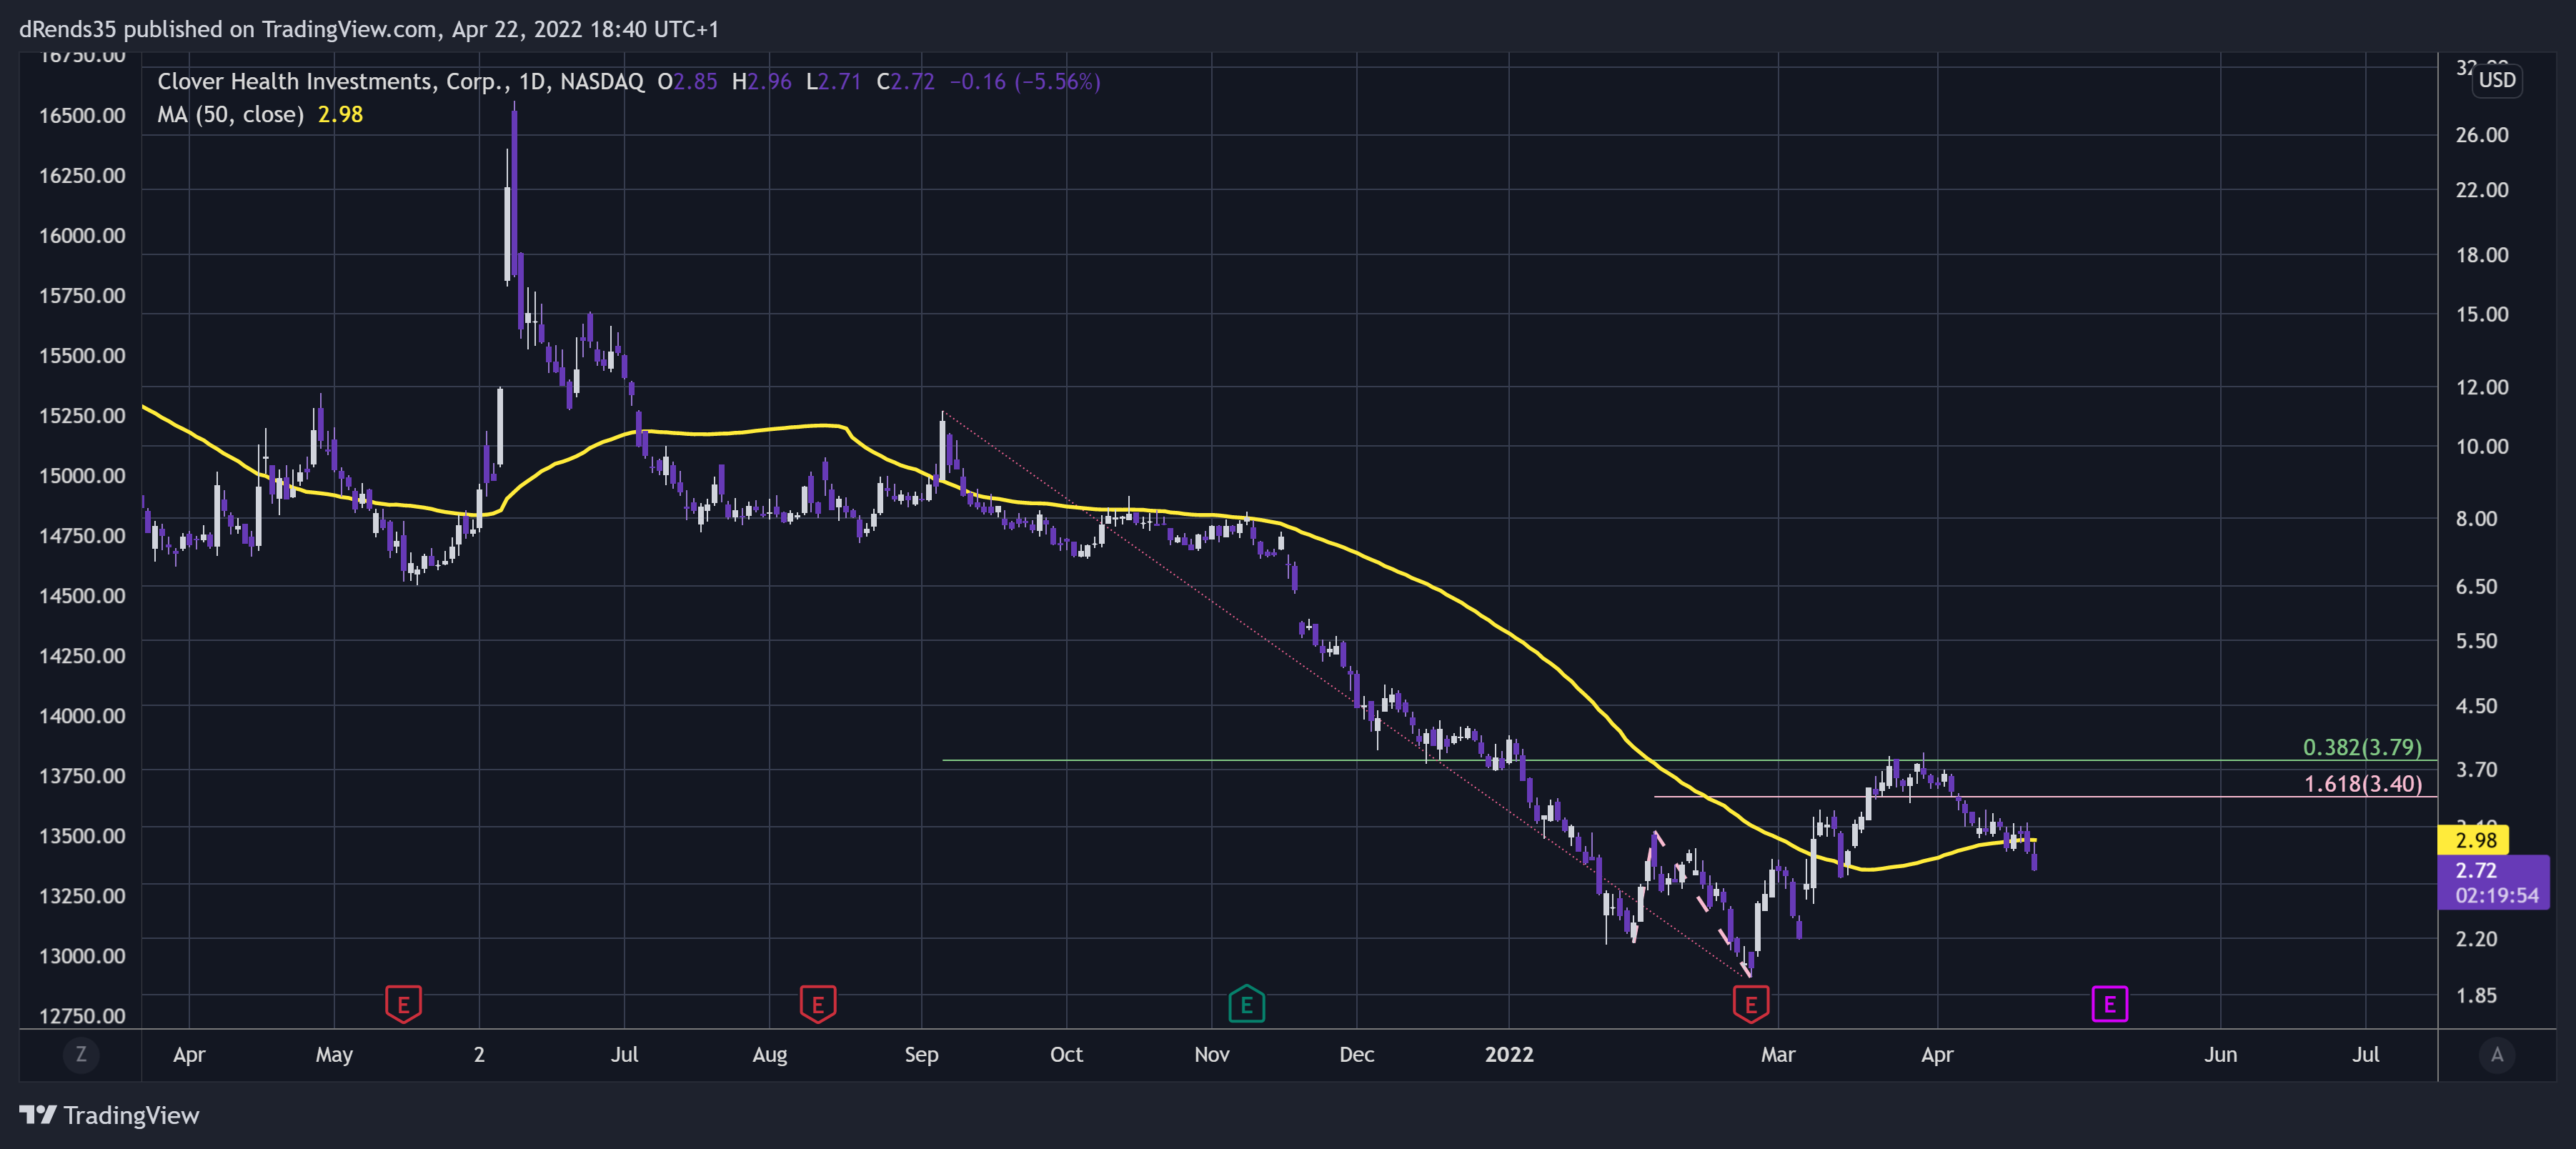Click the yellow 2.98 MA price label

point(2475,840)
